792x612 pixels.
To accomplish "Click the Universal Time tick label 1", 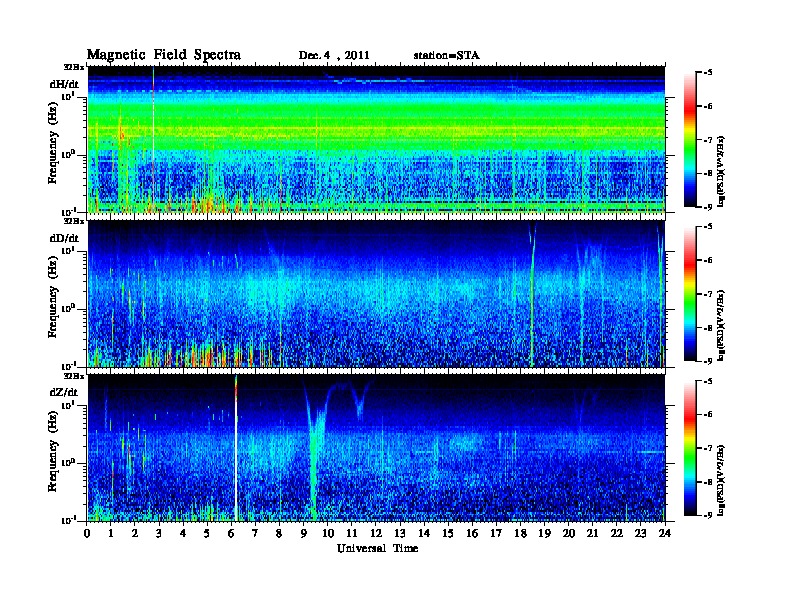I will (111, 533).
